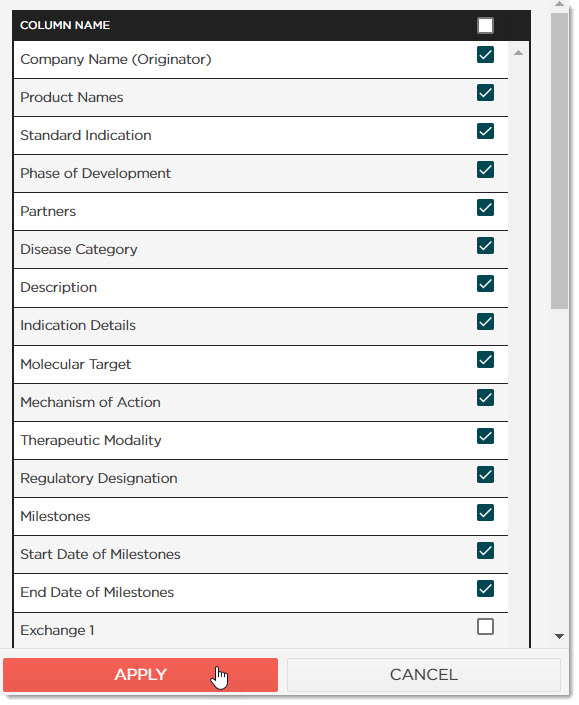Uncheck the Disease Category checkbox

(x=485, y=245)
